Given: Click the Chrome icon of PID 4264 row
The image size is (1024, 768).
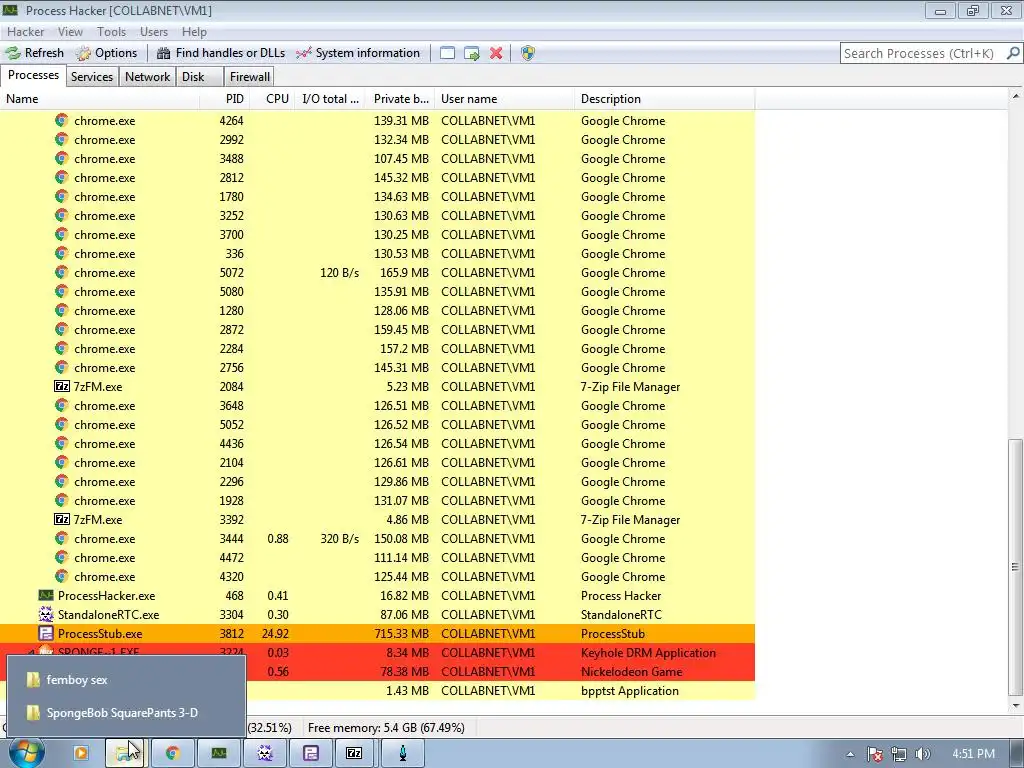Looking at the screenshot, I should click(x=61, y=120).
